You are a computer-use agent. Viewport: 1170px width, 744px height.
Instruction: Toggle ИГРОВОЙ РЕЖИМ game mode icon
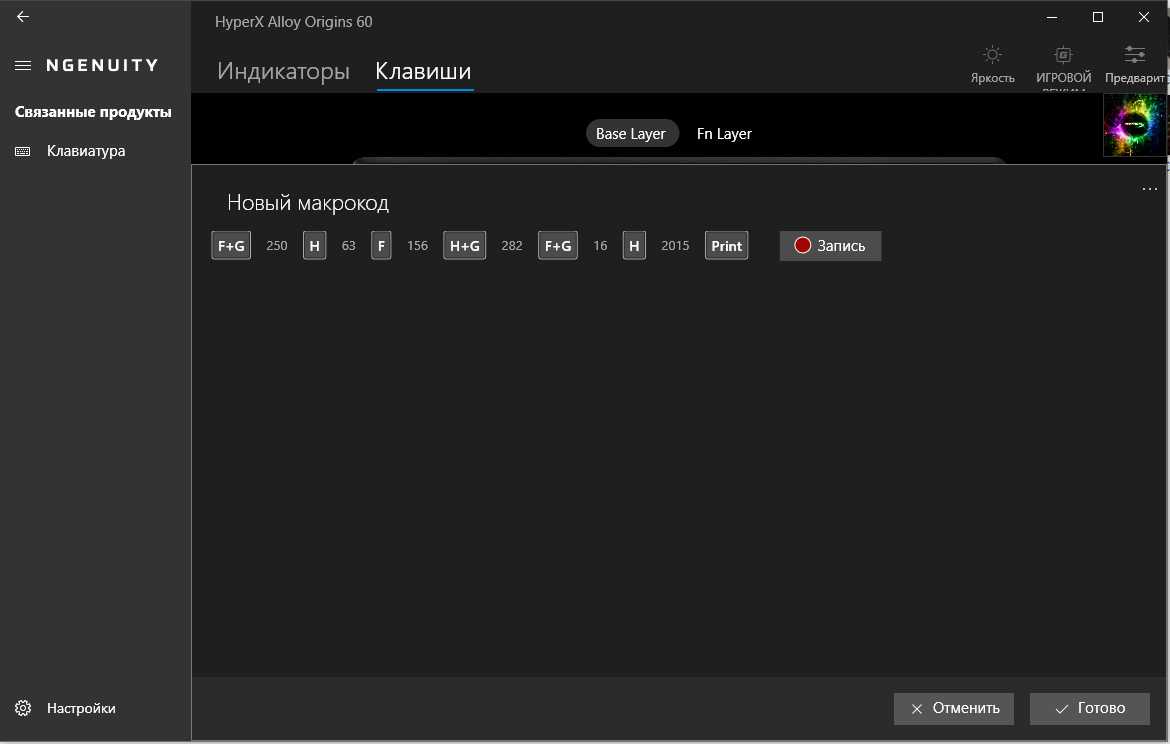(1063, 55)
